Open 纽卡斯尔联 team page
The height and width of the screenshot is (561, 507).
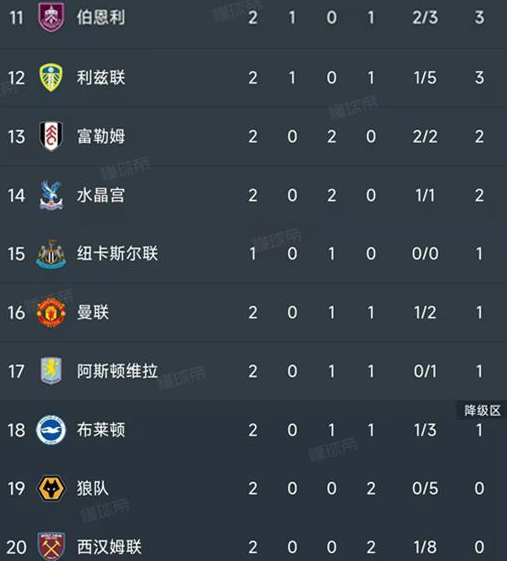[117, 254]
